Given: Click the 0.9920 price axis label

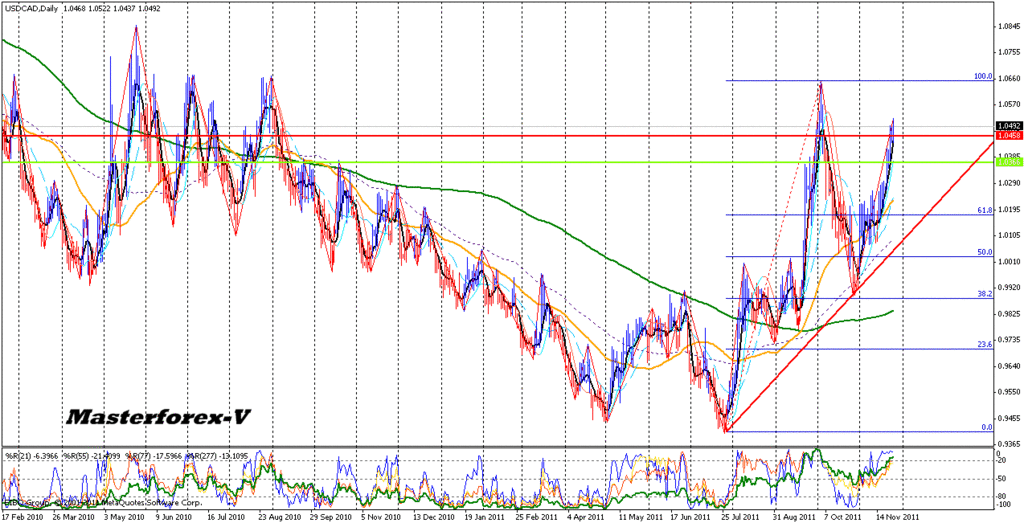Looking at the screenshot, I should pos(1009,287).
